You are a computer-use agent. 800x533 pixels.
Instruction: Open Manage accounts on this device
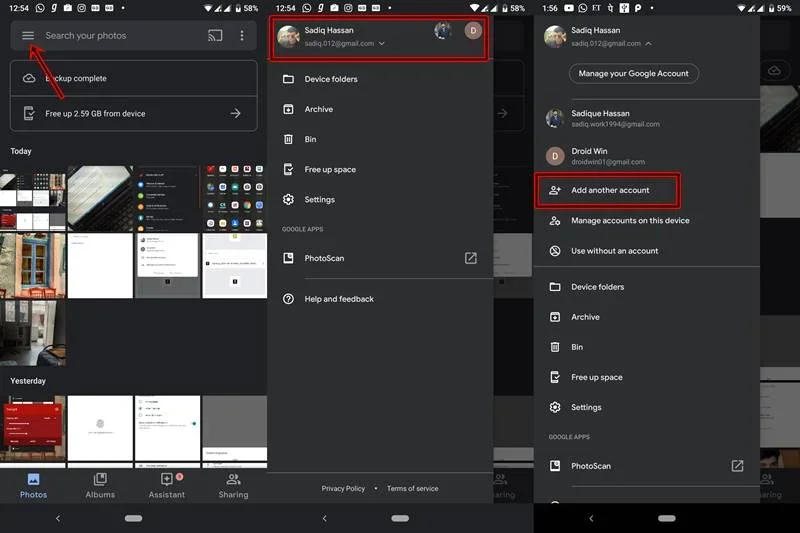(x=646, y=221)
